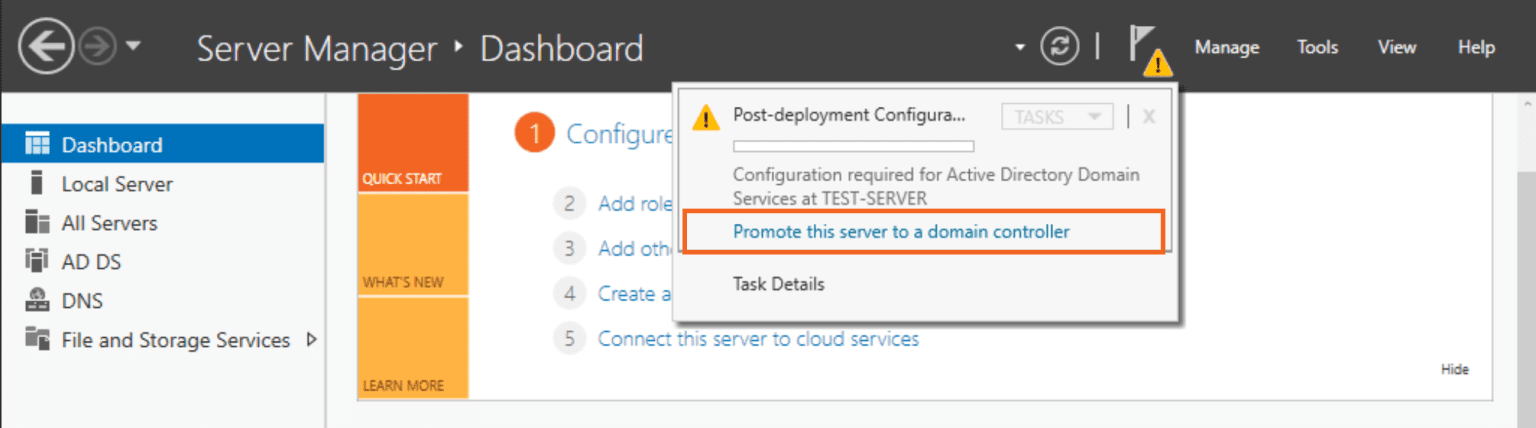The height and width of the screenshot is (428, 1536).
Task: Click Promote this server to domain controller
Action: (x=901, y=232)
